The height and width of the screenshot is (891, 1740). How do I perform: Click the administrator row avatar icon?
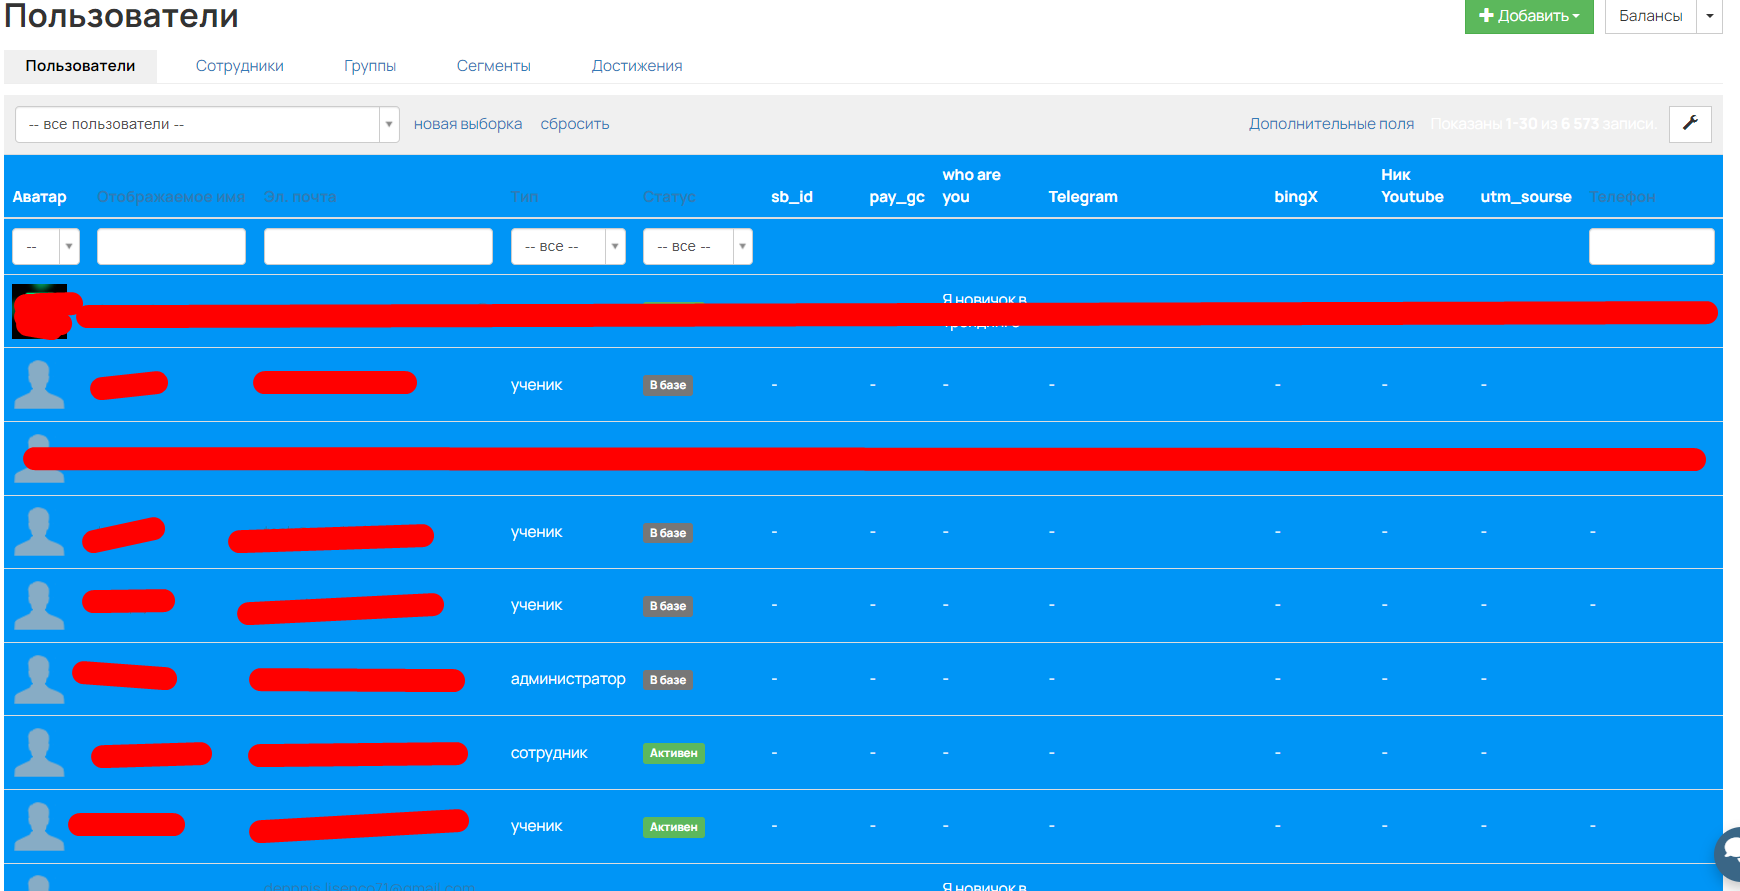(39, 679)
